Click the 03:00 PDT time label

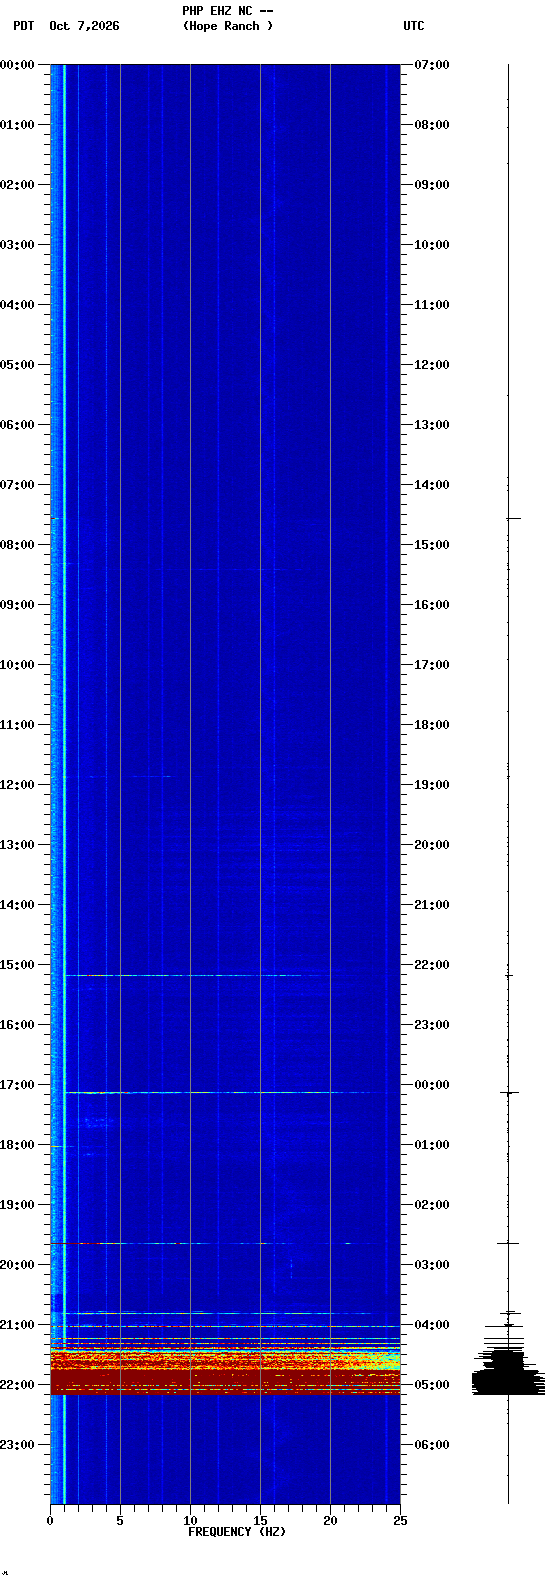coord(17,245)
